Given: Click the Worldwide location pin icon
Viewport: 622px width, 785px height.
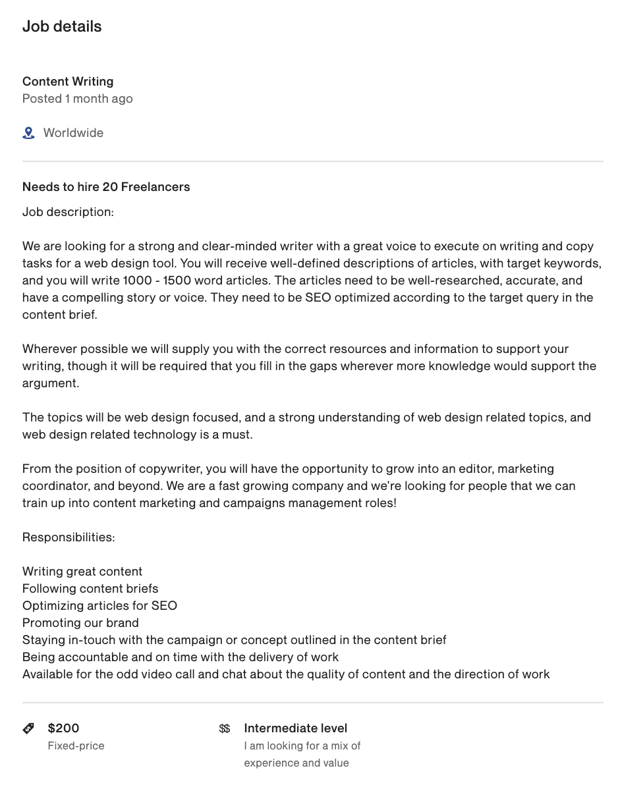Looking at the screenshot, I should pyautogui.click(x=29, y=133).
